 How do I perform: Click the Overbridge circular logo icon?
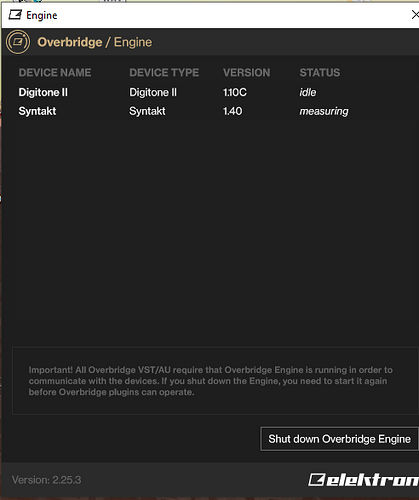[18, 42]
